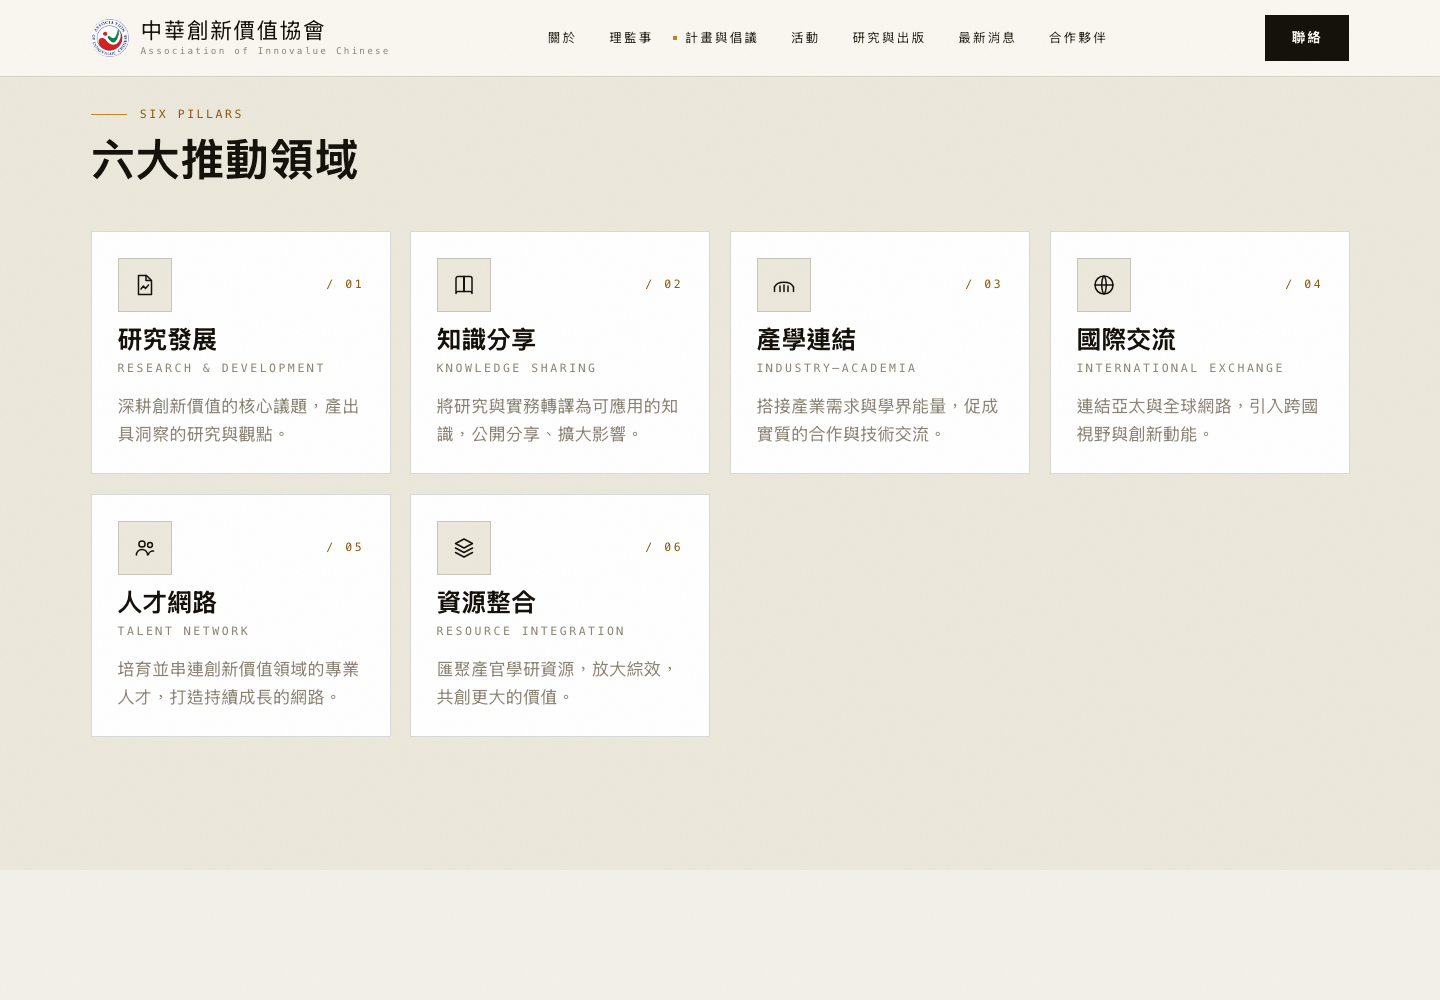Viewport: 1440px width, 1000px height.
Task: Click the / 05 card number
Action: point(345,547)
